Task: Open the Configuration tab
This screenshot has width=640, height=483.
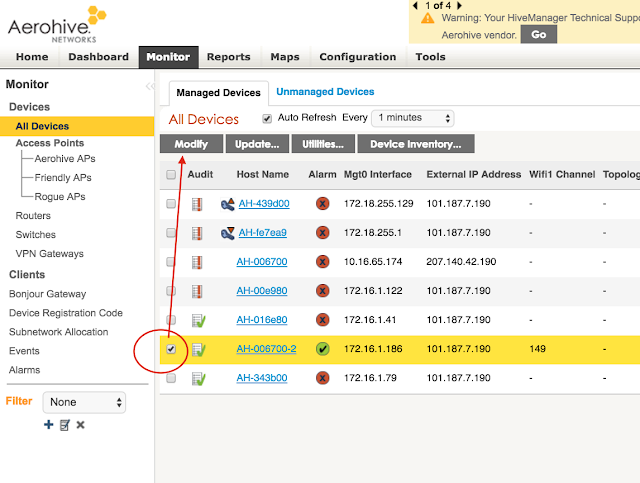Action: (358, 57)
